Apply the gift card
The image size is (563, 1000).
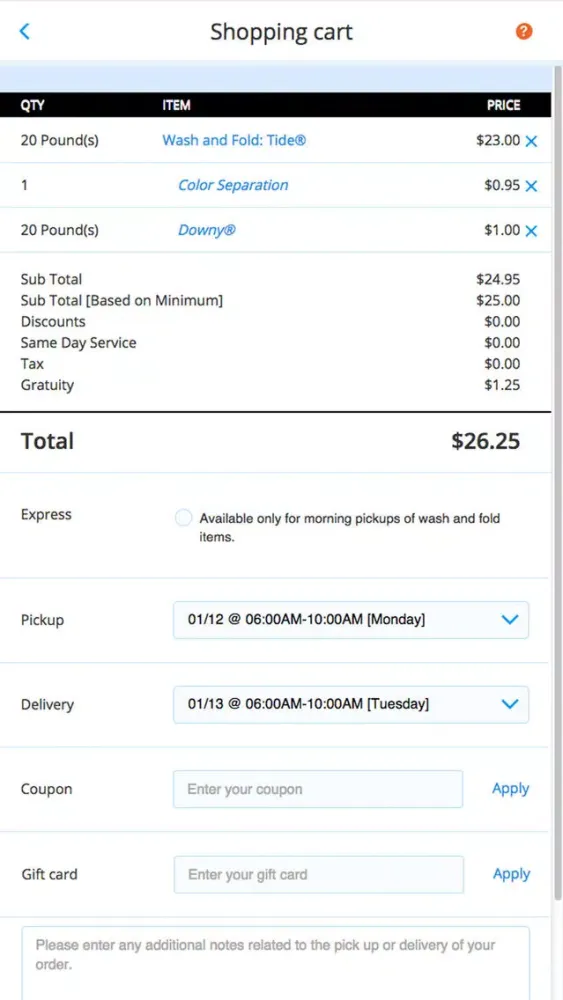511,874
